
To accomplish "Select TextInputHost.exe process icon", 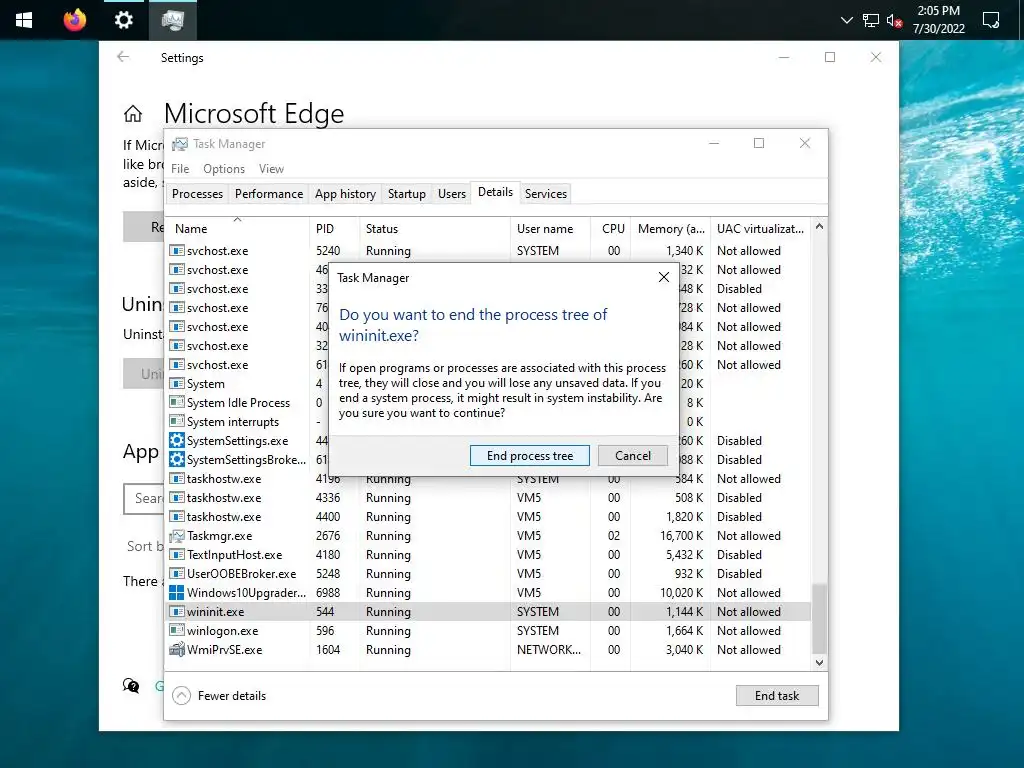I will (176, 554).
